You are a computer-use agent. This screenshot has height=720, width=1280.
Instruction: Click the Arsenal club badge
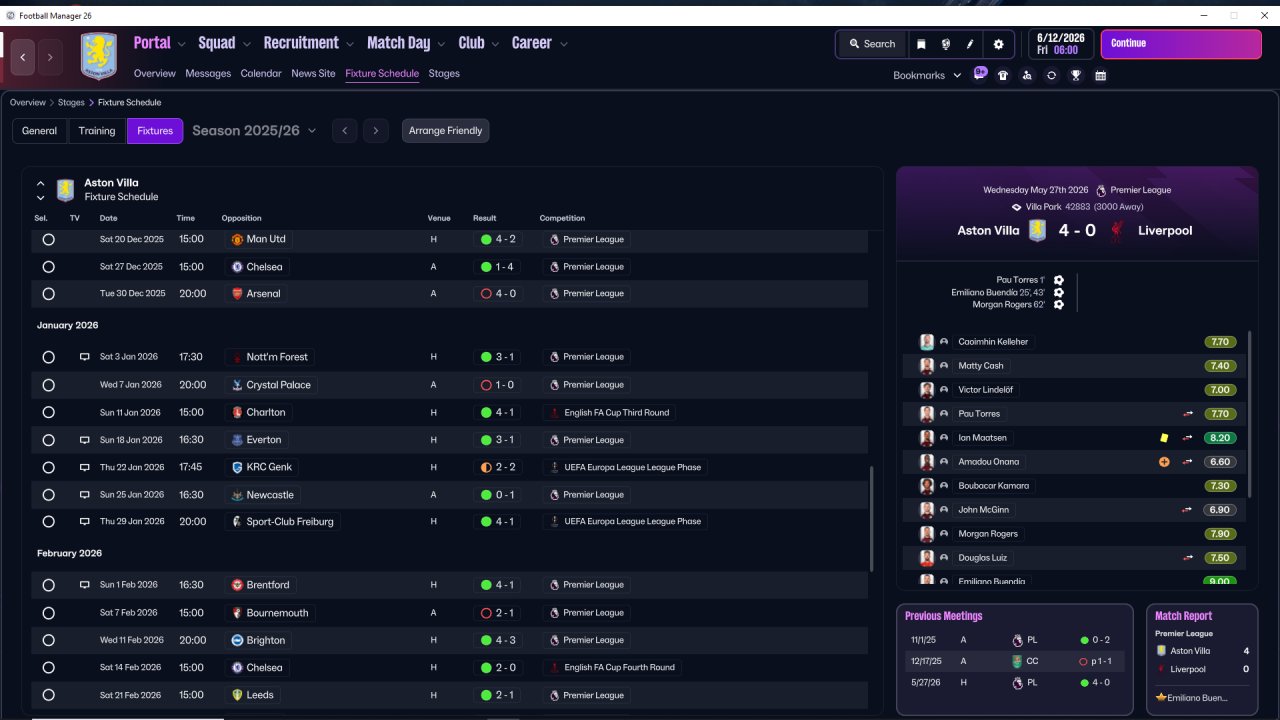point(237,294)
